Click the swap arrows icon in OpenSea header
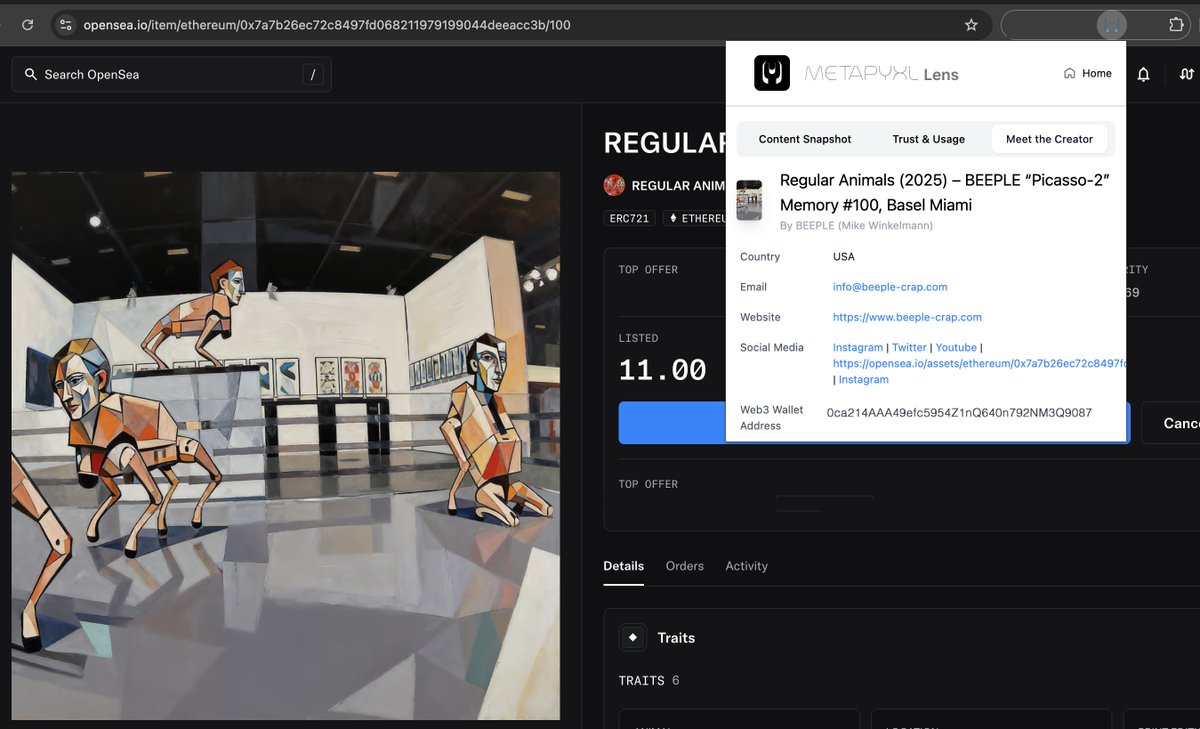The width and height of the screenshot is (1200, 729). pyautogui.click(x=1187, y=74)
